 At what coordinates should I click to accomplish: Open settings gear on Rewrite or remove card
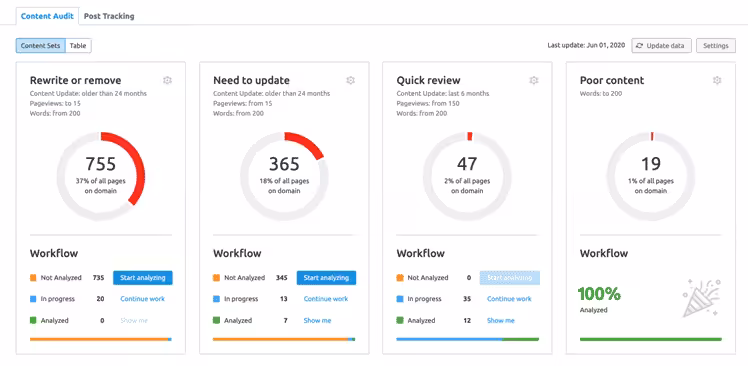[x=167, y=80]
